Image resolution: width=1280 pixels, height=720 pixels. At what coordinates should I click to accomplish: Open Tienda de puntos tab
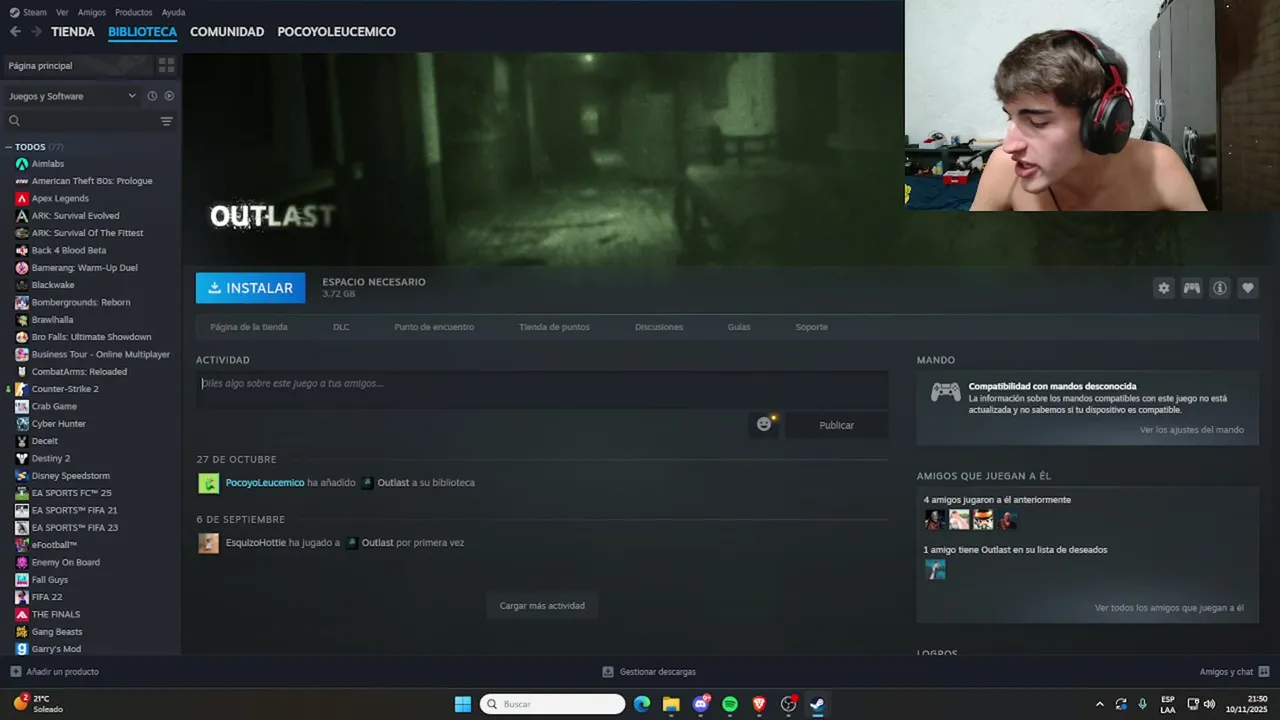point(554,327)
